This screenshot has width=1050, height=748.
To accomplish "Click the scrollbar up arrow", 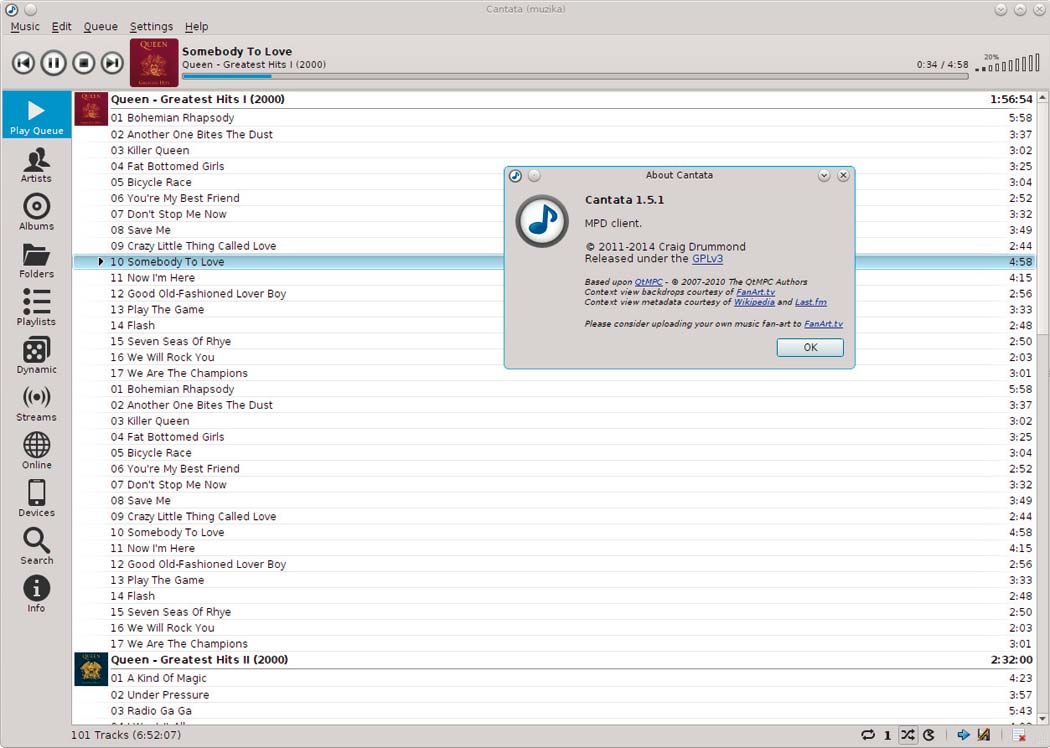I will [1042, 98].
